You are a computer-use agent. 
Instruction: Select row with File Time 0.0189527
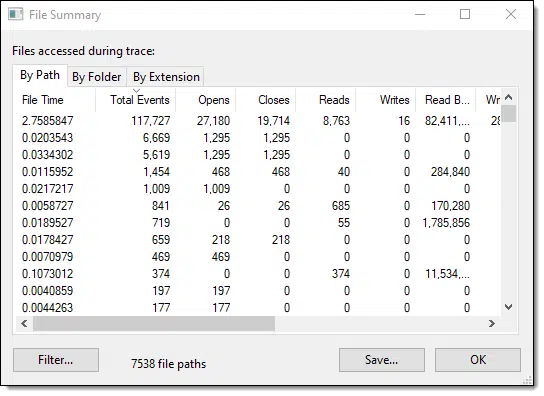257,223
